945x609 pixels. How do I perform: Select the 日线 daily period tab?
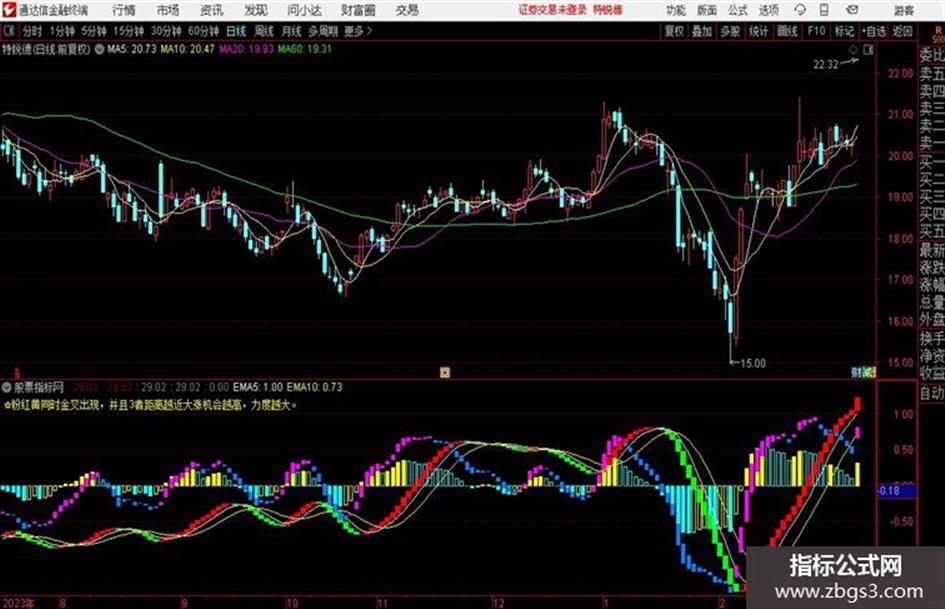[x=236, y=31]
